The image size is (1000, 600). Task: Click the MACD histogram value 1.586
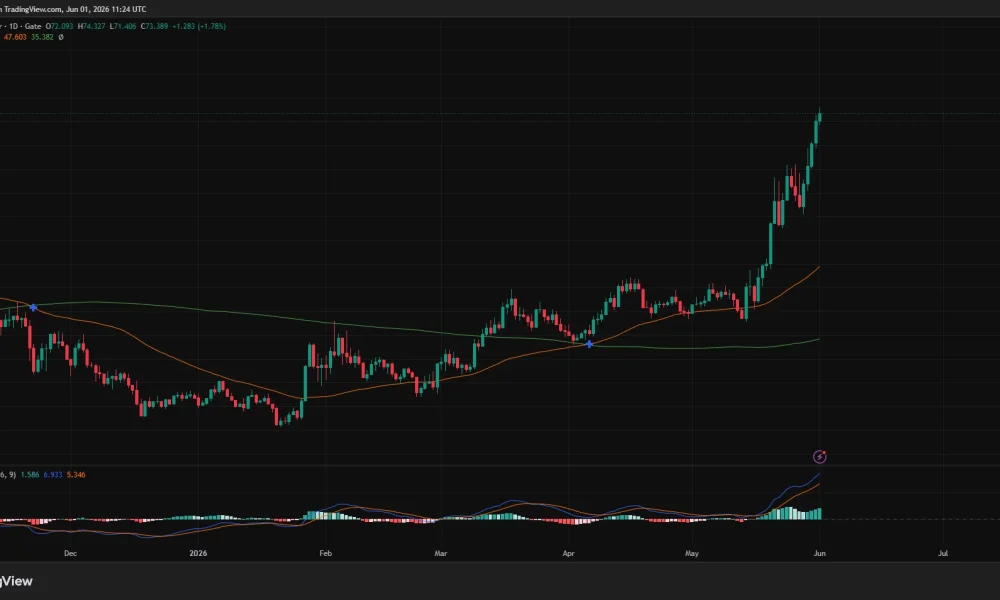pos(29,474)
